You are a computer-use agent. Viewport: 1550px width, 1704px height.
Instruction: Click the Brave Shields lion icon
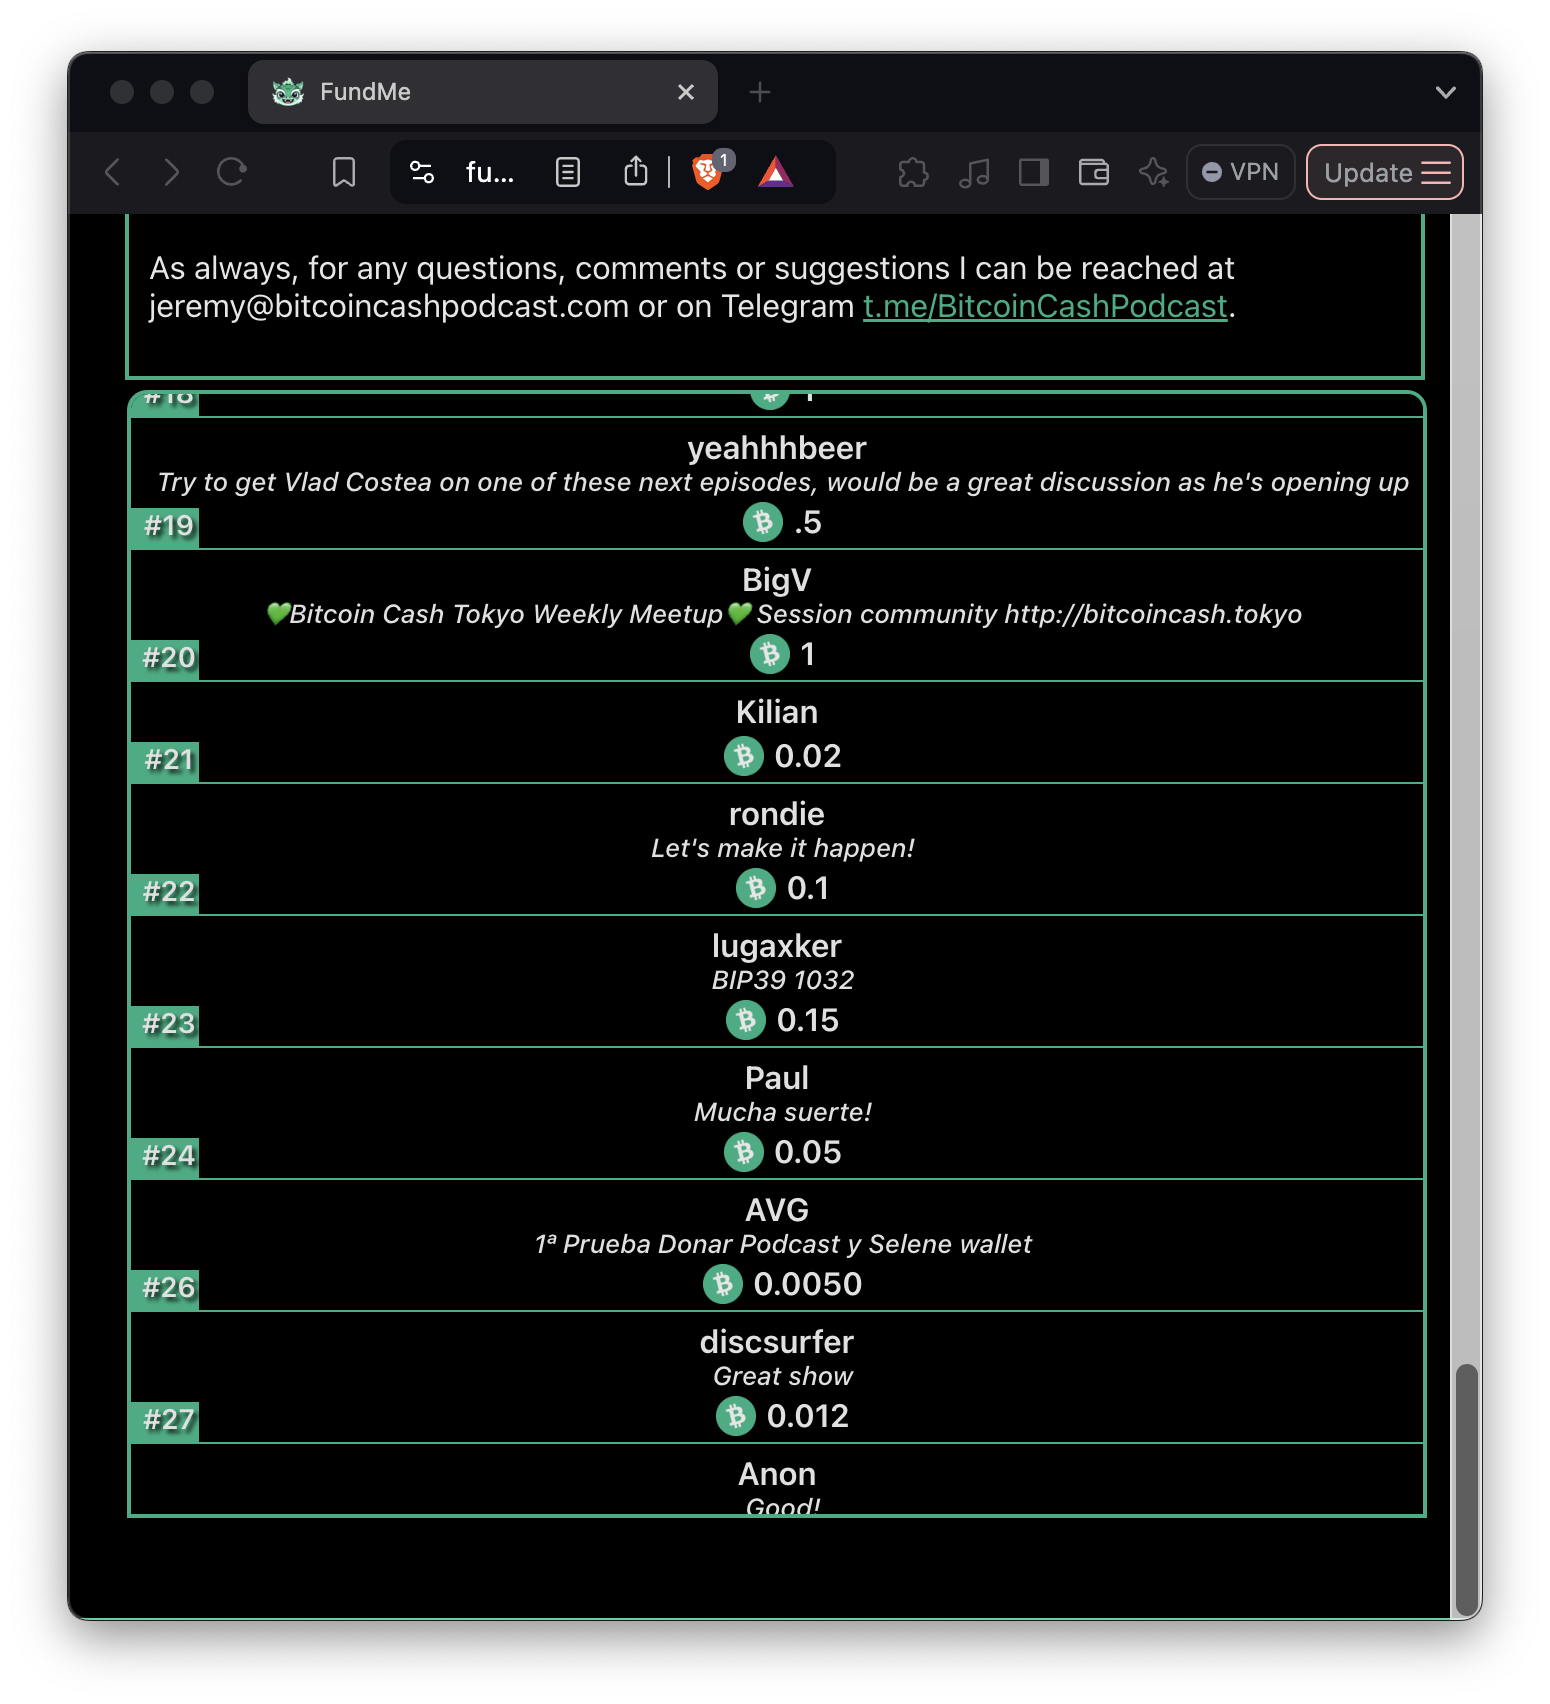(x=707, y=173)
